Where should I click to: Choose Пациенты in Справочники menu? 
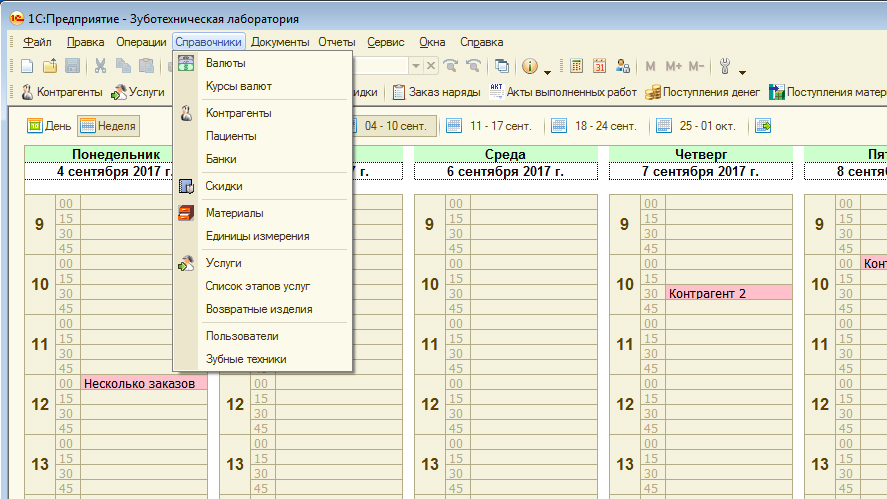click(x=231, y=136)
